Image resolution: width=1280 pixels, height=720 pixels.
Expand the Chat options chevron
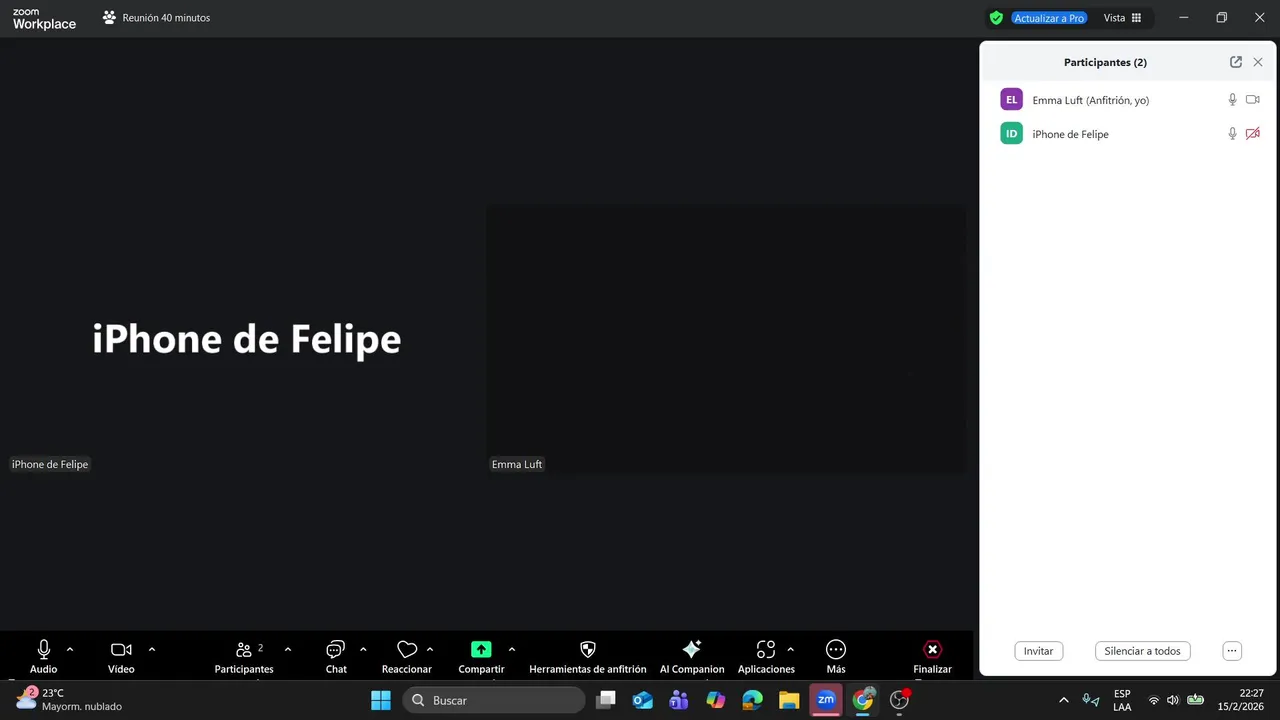coord(363,650)
